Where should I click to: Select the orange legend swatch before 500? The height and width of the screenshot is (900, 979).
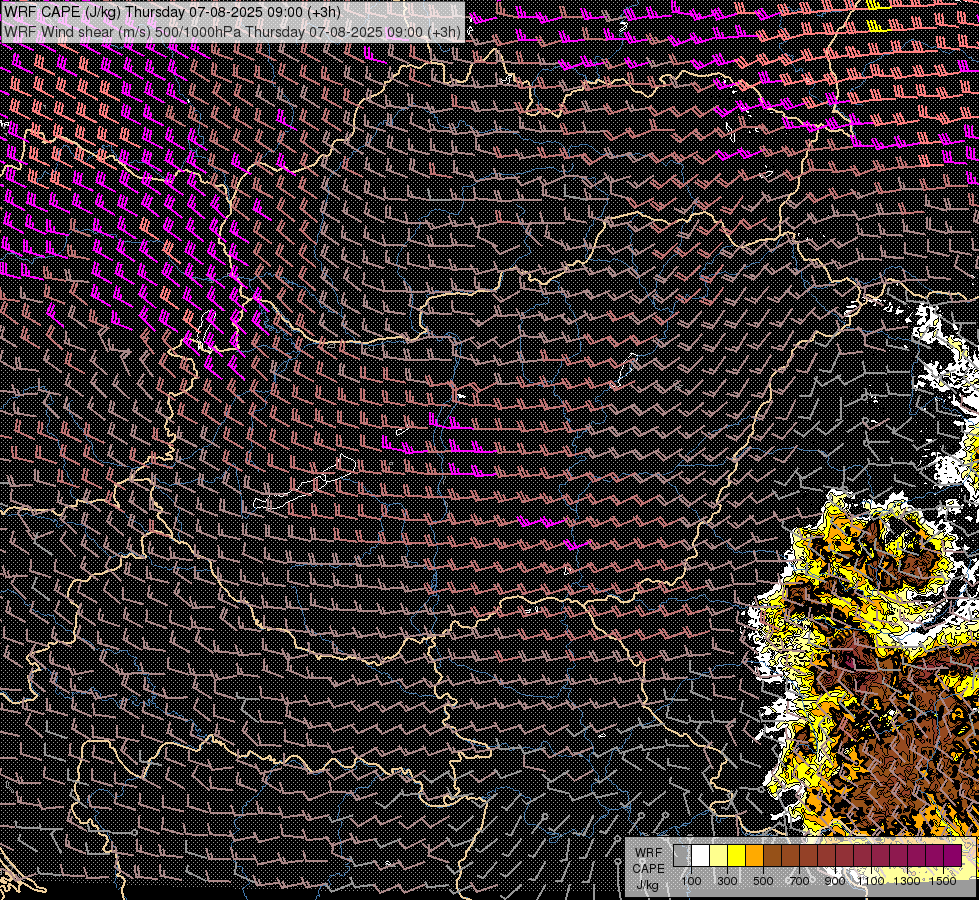(754, 855)
